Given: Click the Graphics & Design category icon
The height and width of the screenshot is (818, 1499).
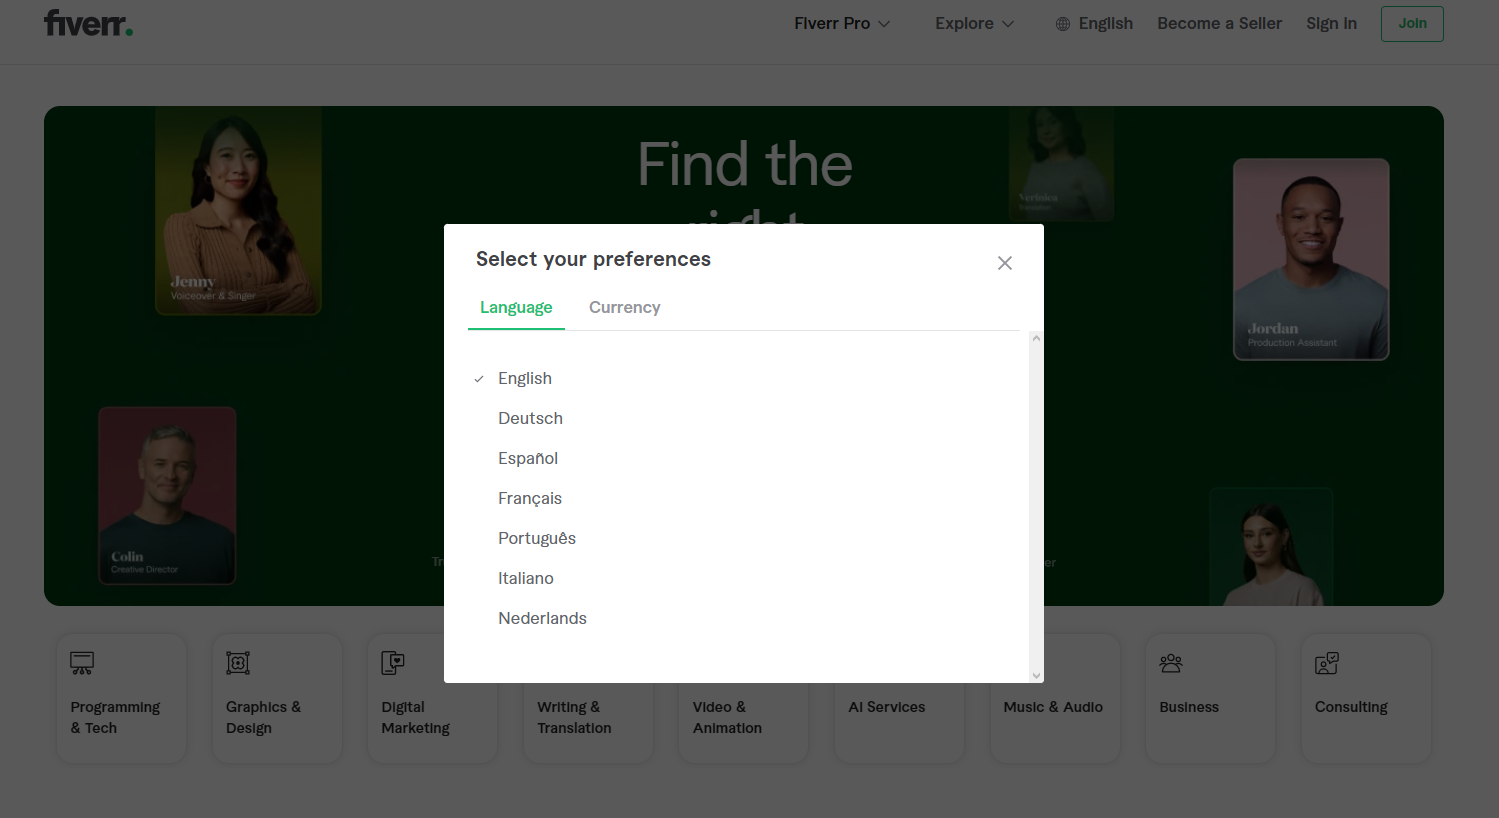Looking at the screenshot, I should (238, 663).
